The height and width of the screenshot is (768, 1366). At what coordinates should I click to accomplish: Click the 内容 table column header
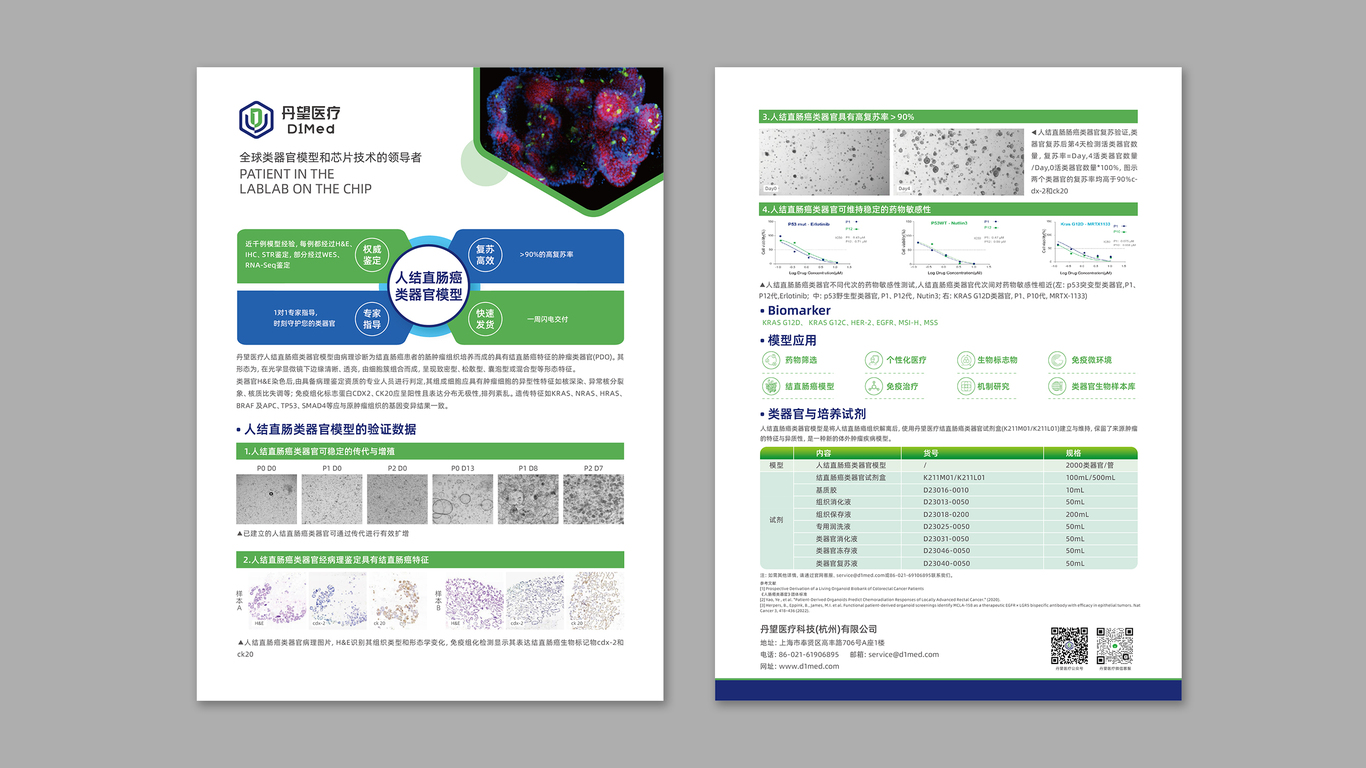[x=823, y=453]
